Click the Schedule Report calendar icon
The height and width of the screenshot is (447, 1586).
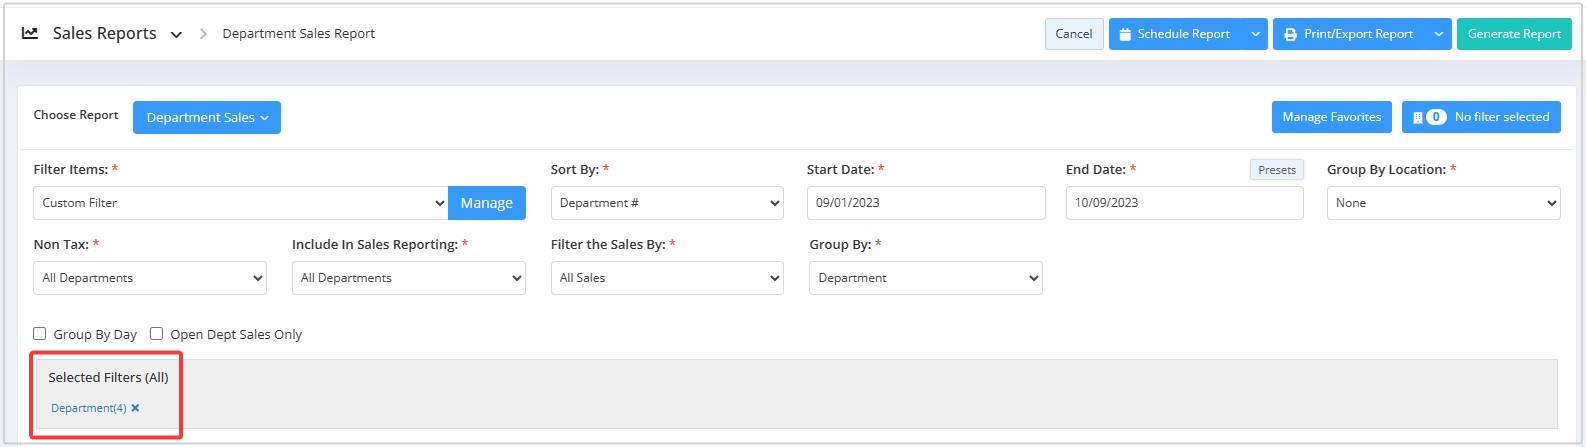coord(1125,34)
